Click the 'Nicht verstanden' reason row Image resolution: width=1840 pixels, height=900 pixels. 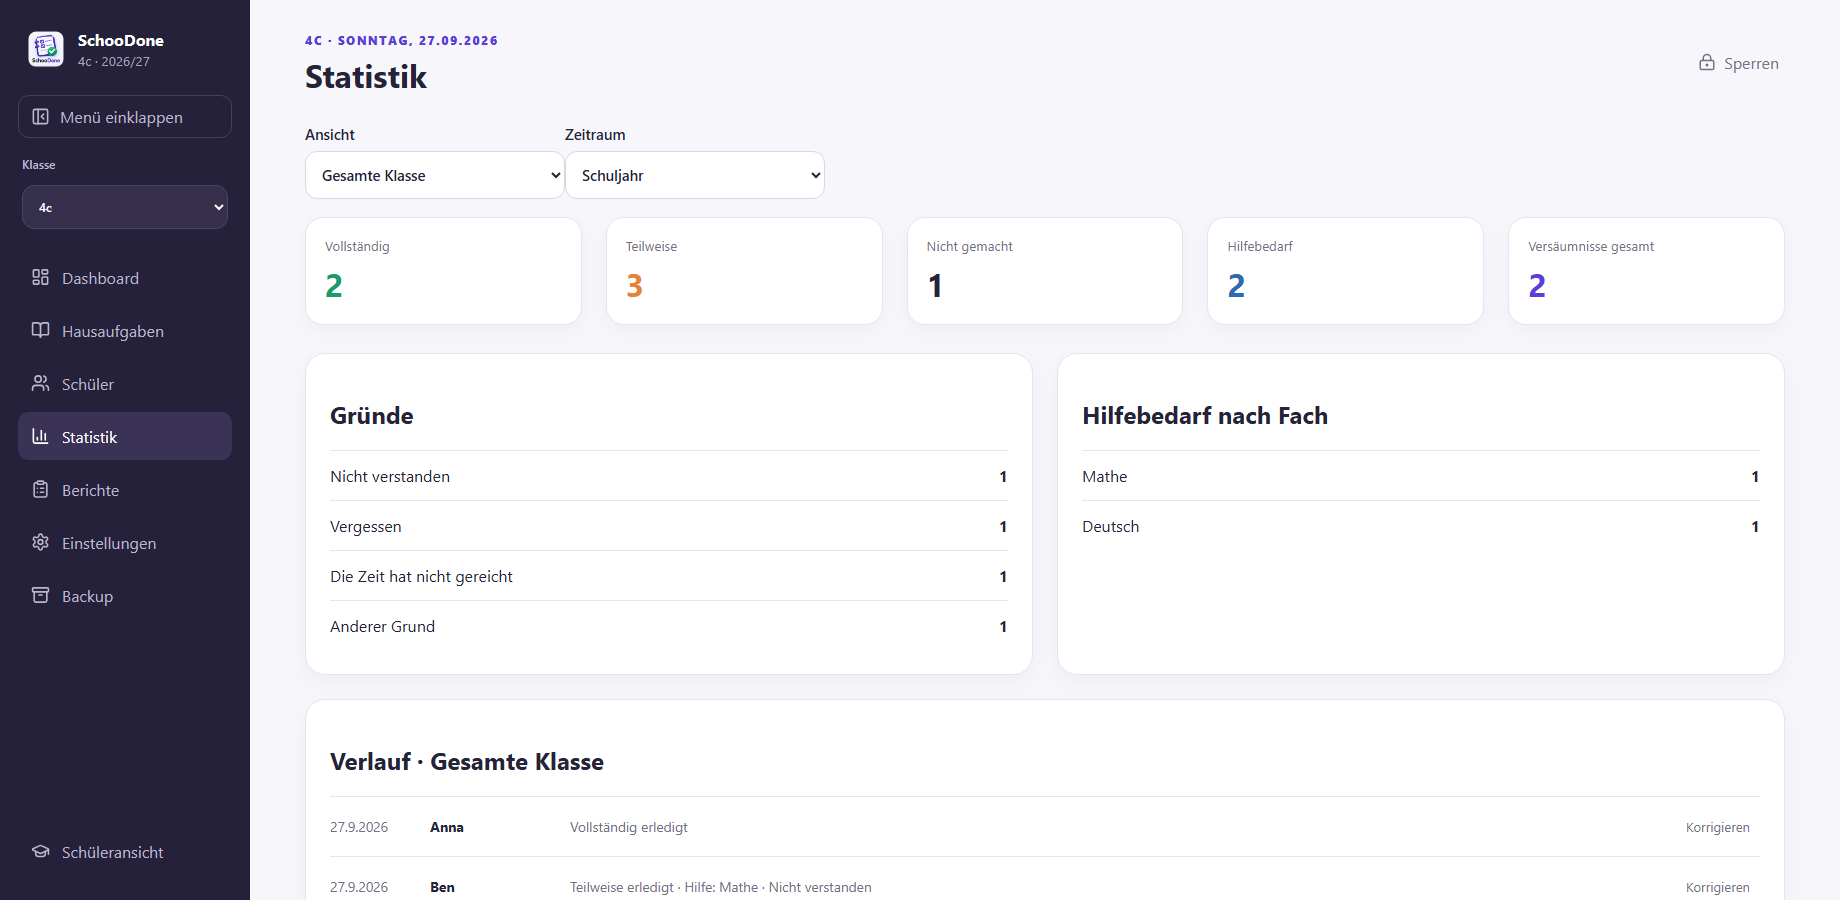click(669, 476)
